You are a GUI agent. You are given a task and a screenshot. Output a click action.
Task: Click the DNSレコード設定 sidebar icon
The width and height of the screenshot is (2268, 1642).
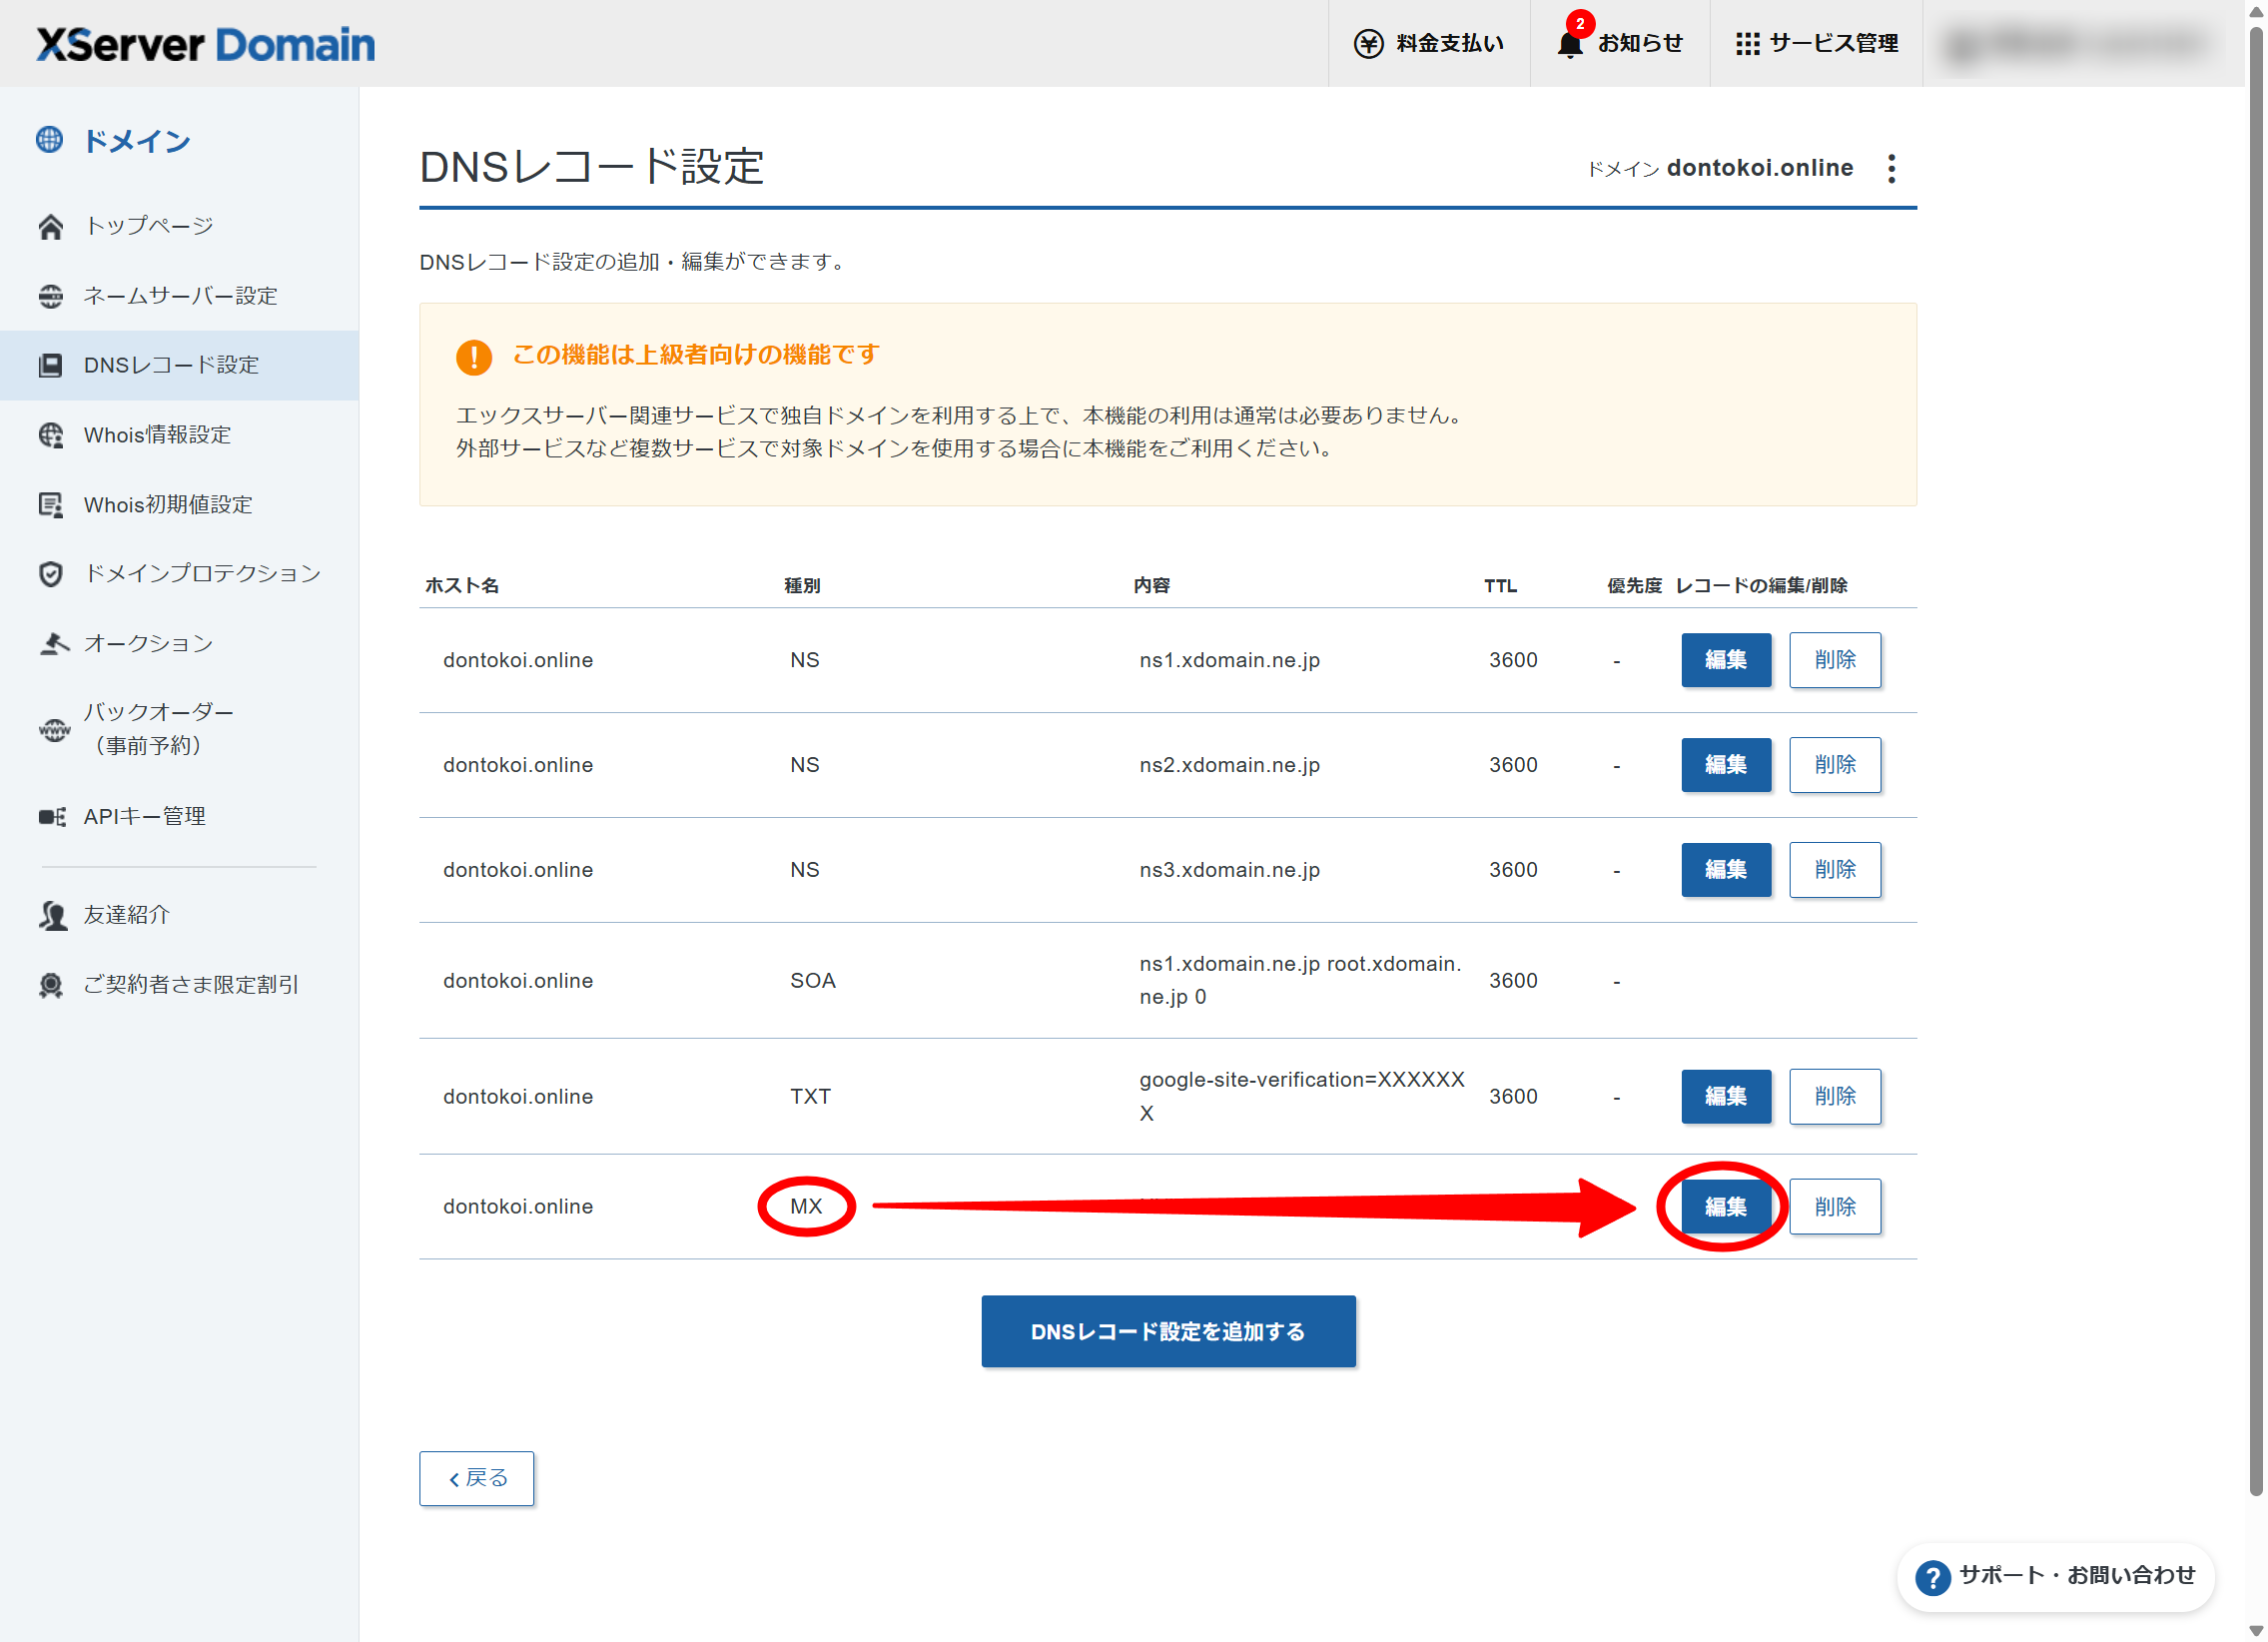51,365
